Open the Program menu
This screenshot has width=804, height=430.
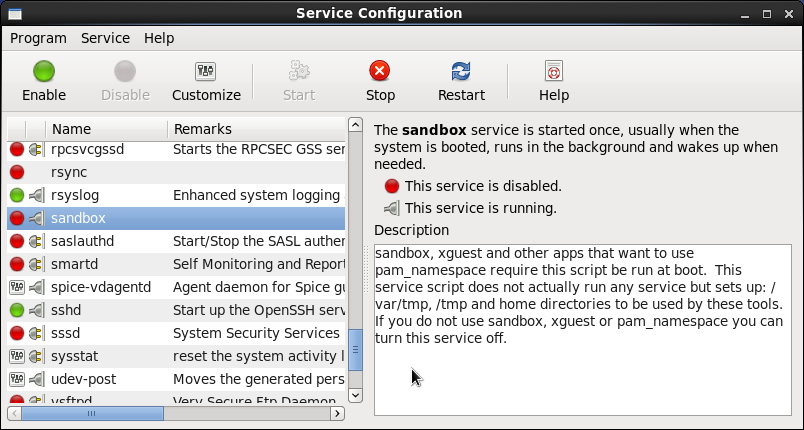click(x=38, y=38)
